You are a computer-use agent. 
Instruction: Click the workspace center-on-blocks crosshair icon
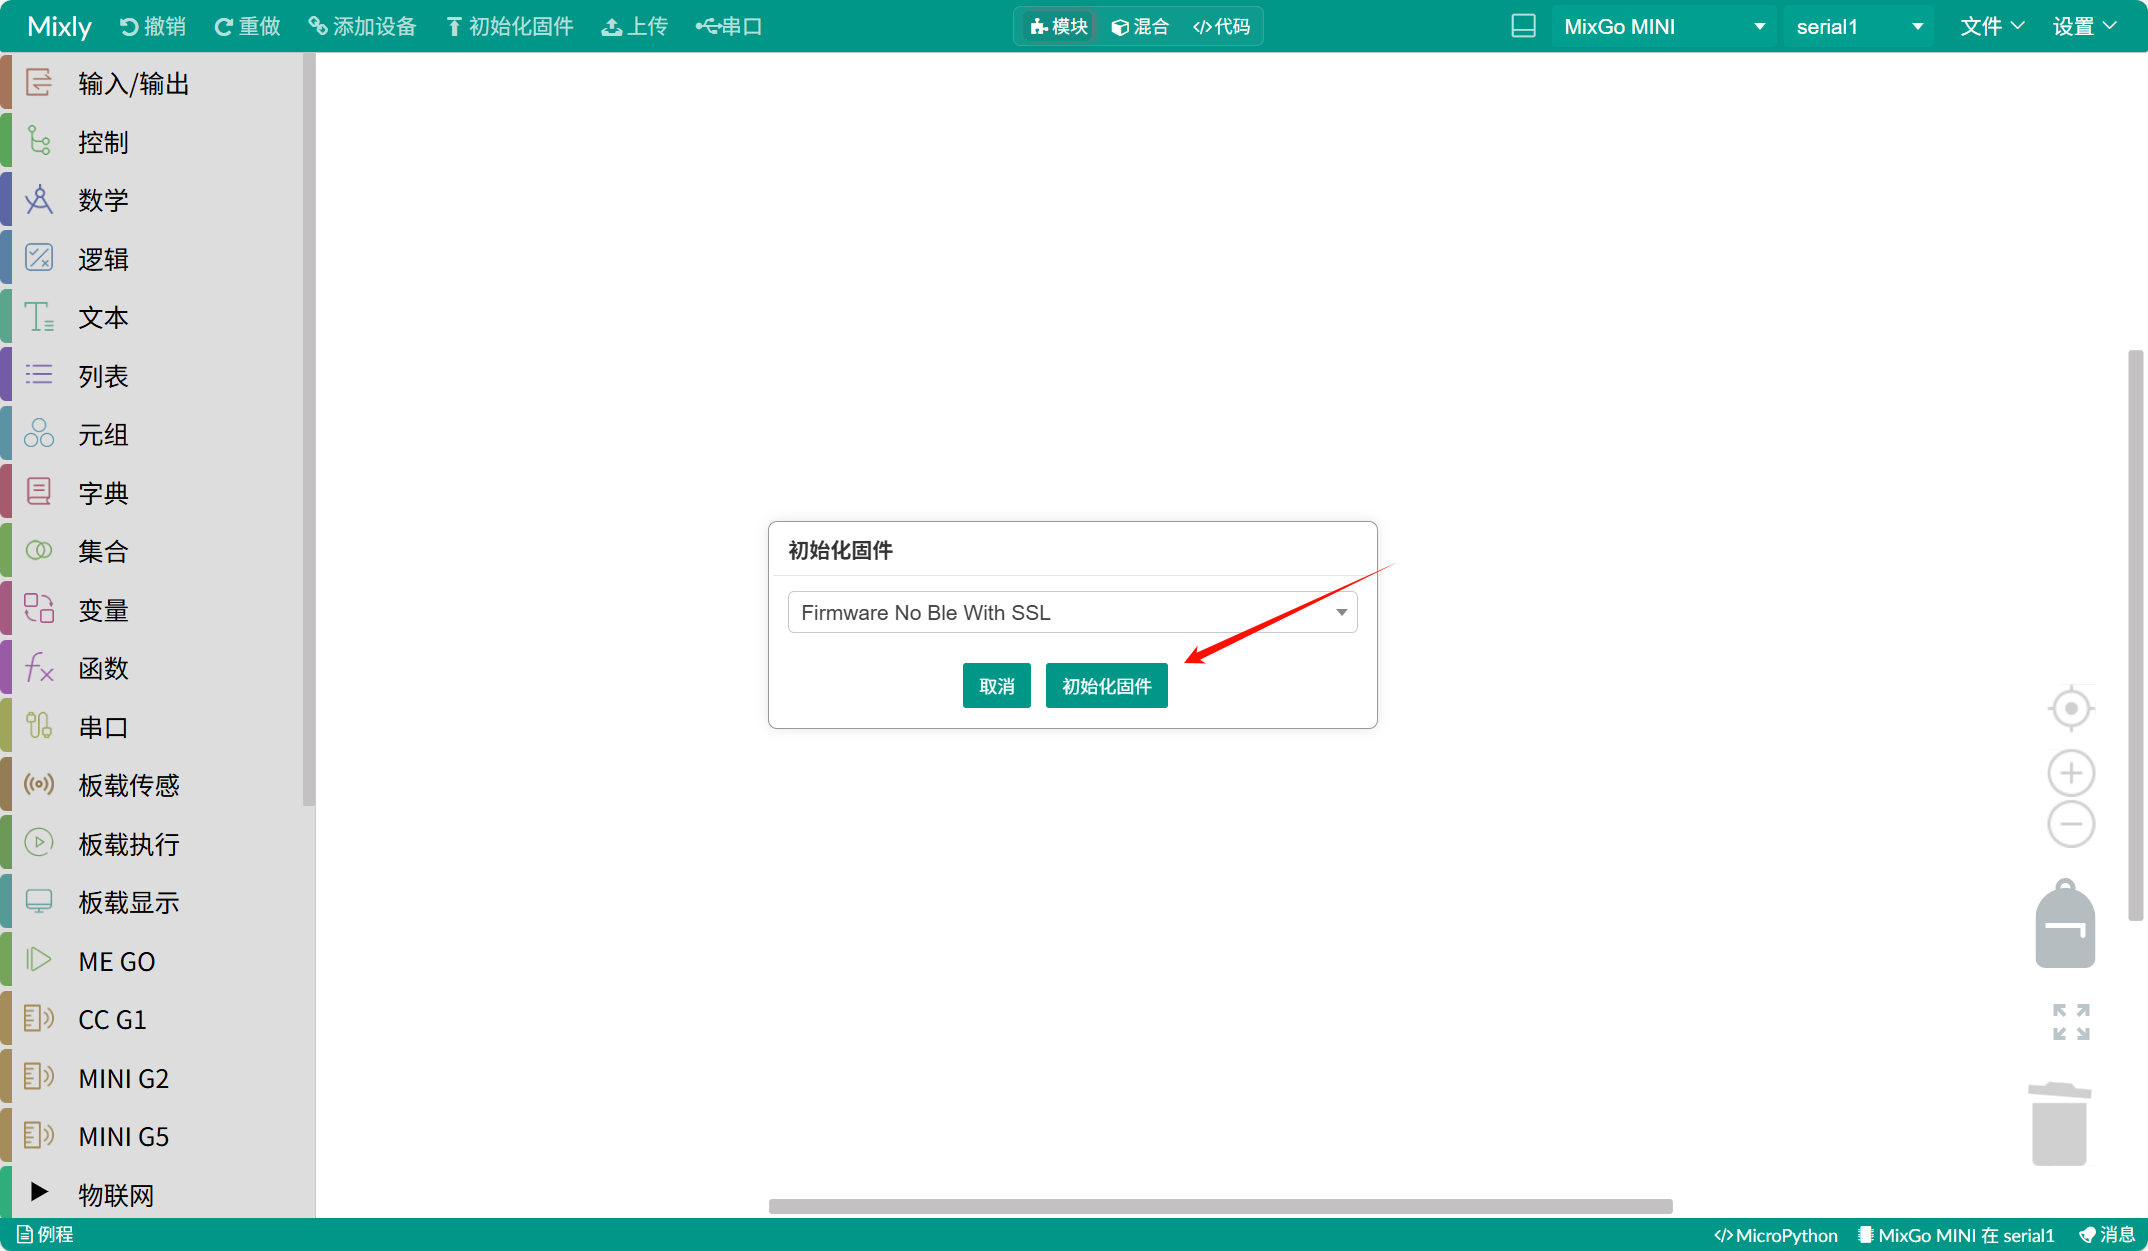click(2071, 709)
